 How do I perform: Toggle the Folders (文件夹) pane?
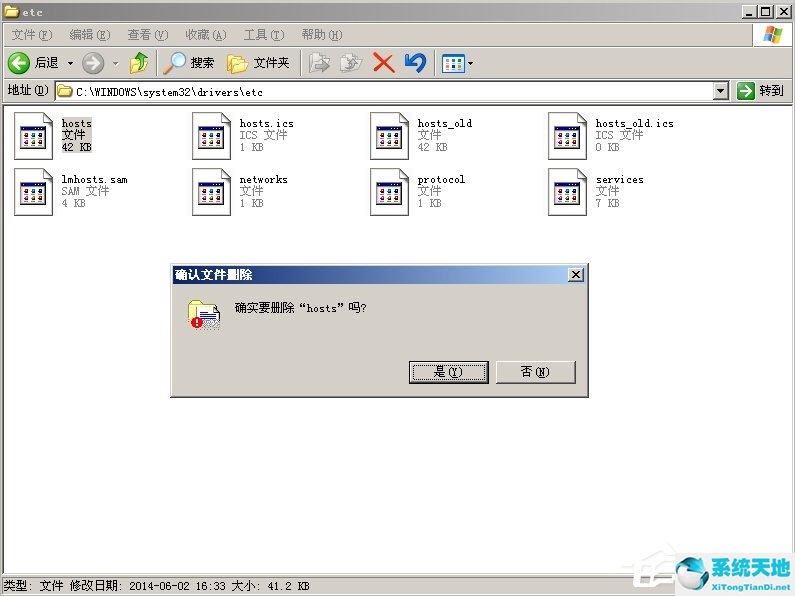tap(258, 63)
